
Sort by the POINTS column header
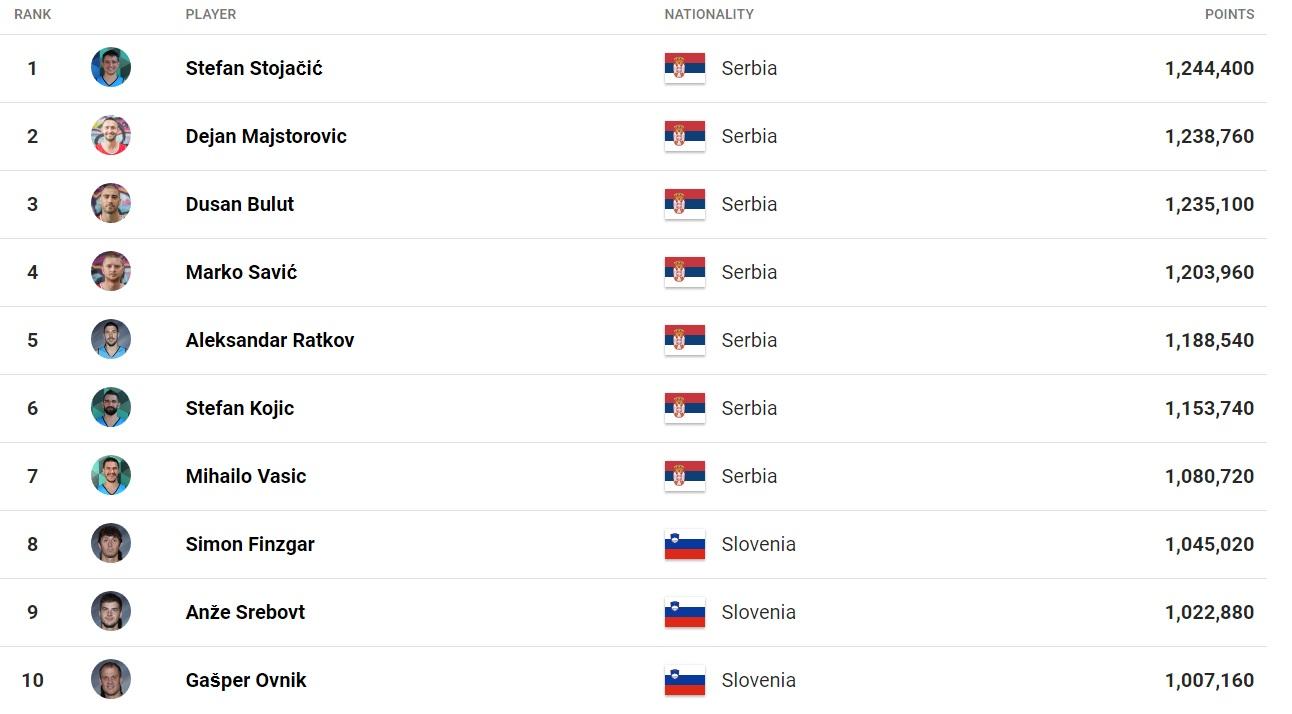(x=1229, y=14)
